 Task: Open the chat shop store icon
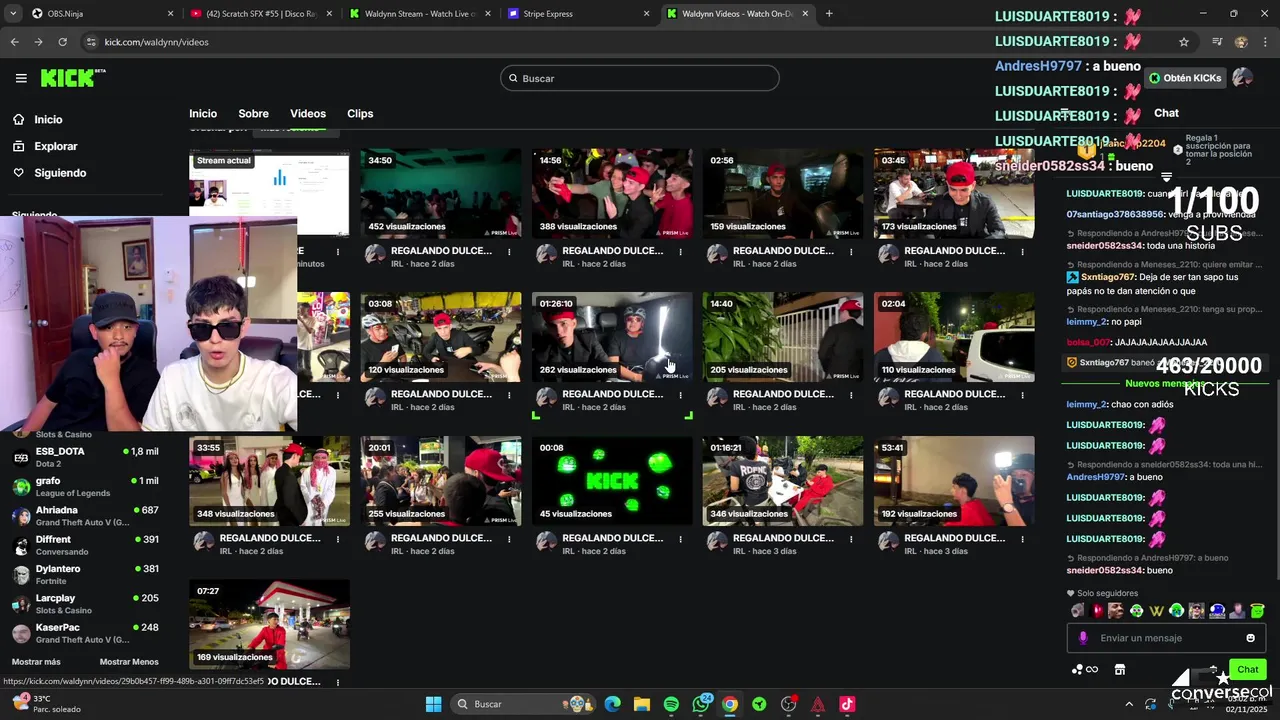pyautogui.click(x=1120, y=669)
